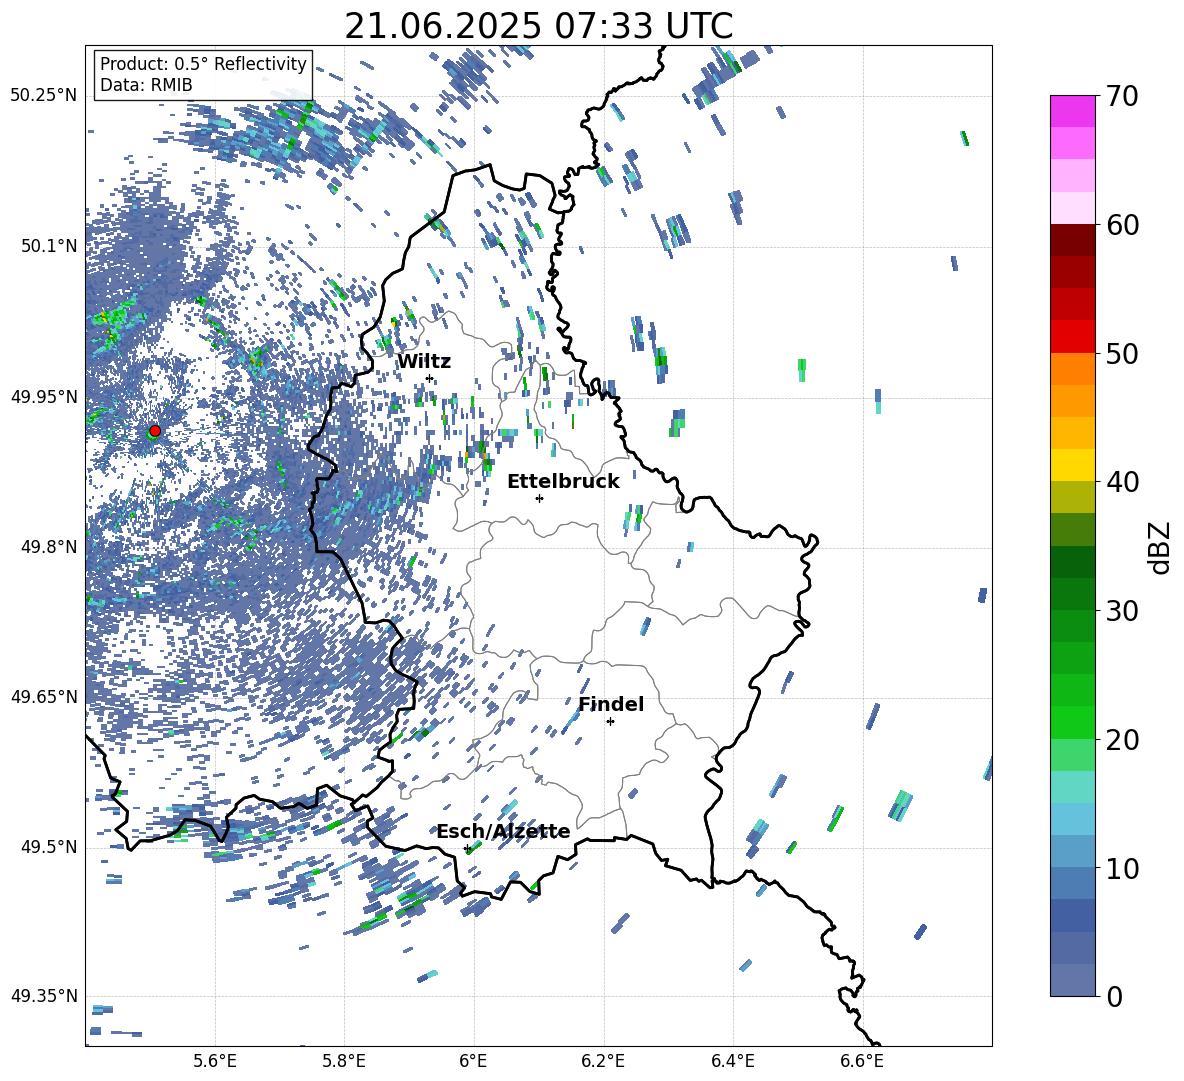
Task: Click the 49.35°N latitude label
Action: coord(44,996)
